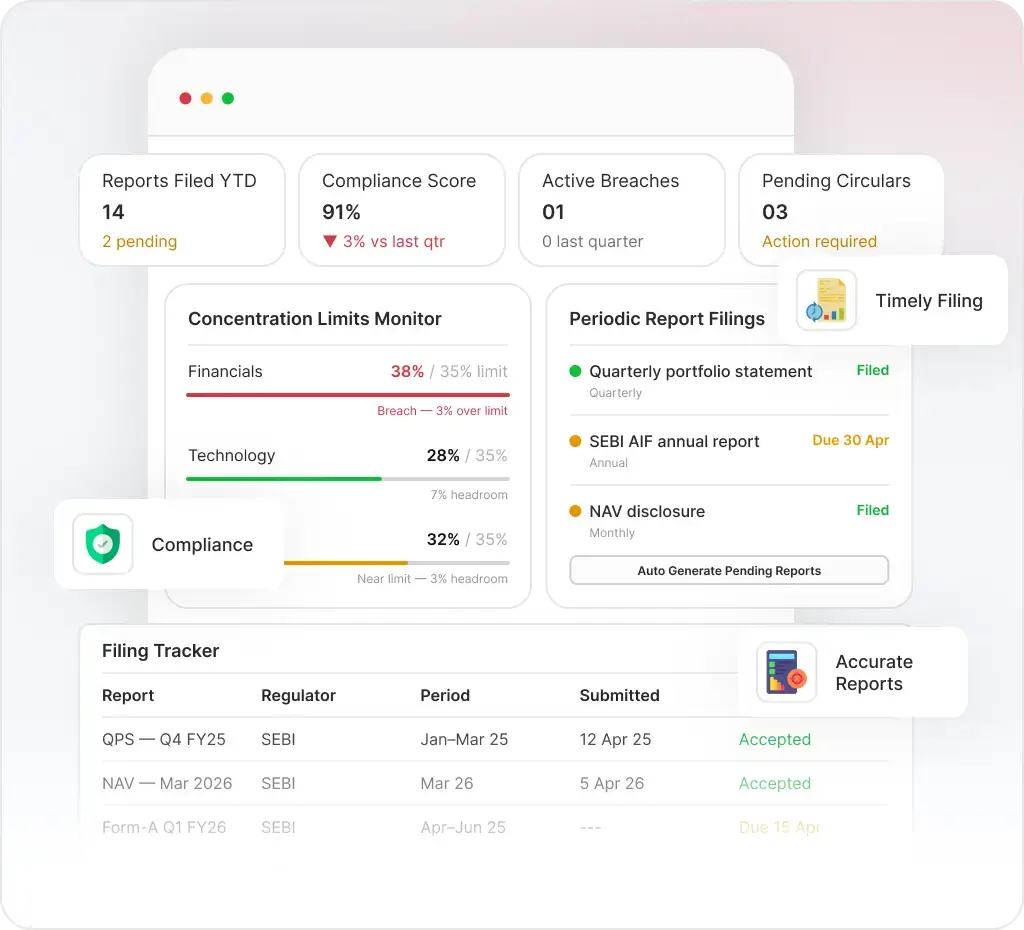Click the yellow window dot in the titlebar
This screenshot has height=930, width=1024.
coord(206,98)
